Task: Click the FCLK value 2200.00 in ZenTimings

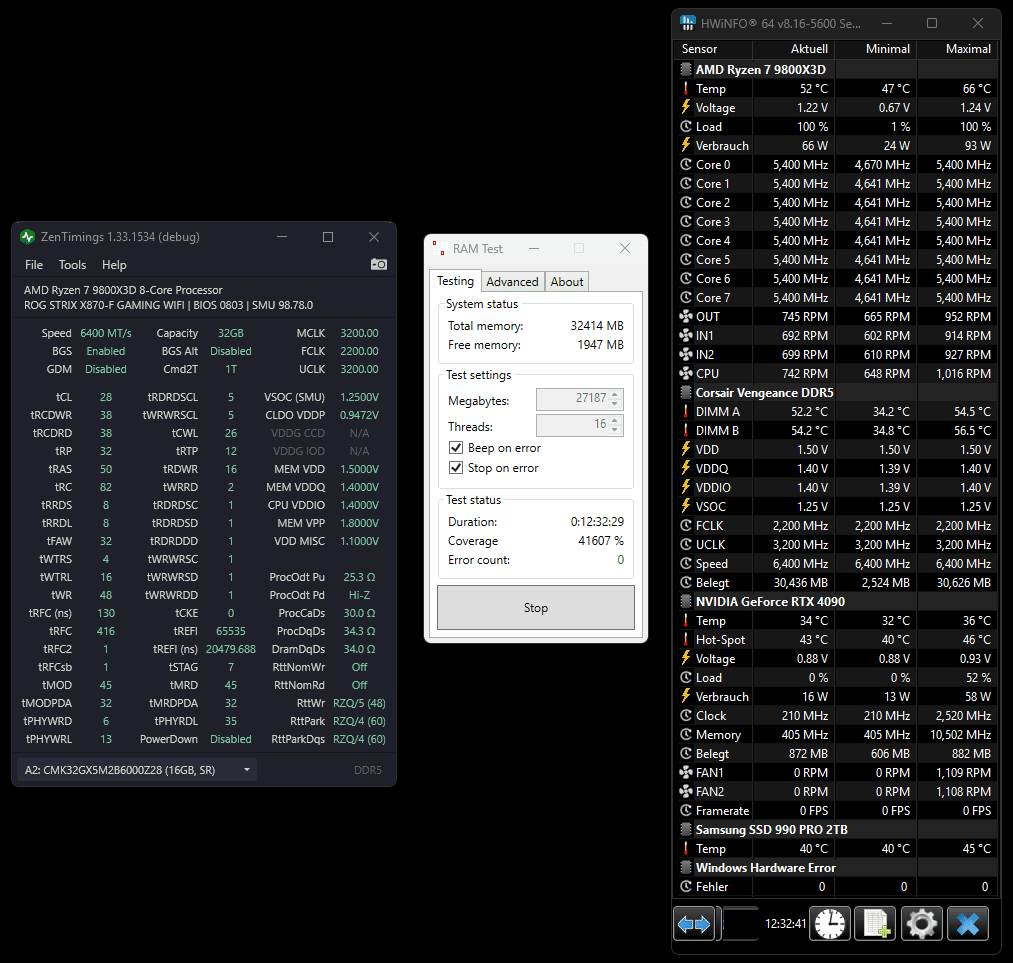Action: [x=359, y=351]
